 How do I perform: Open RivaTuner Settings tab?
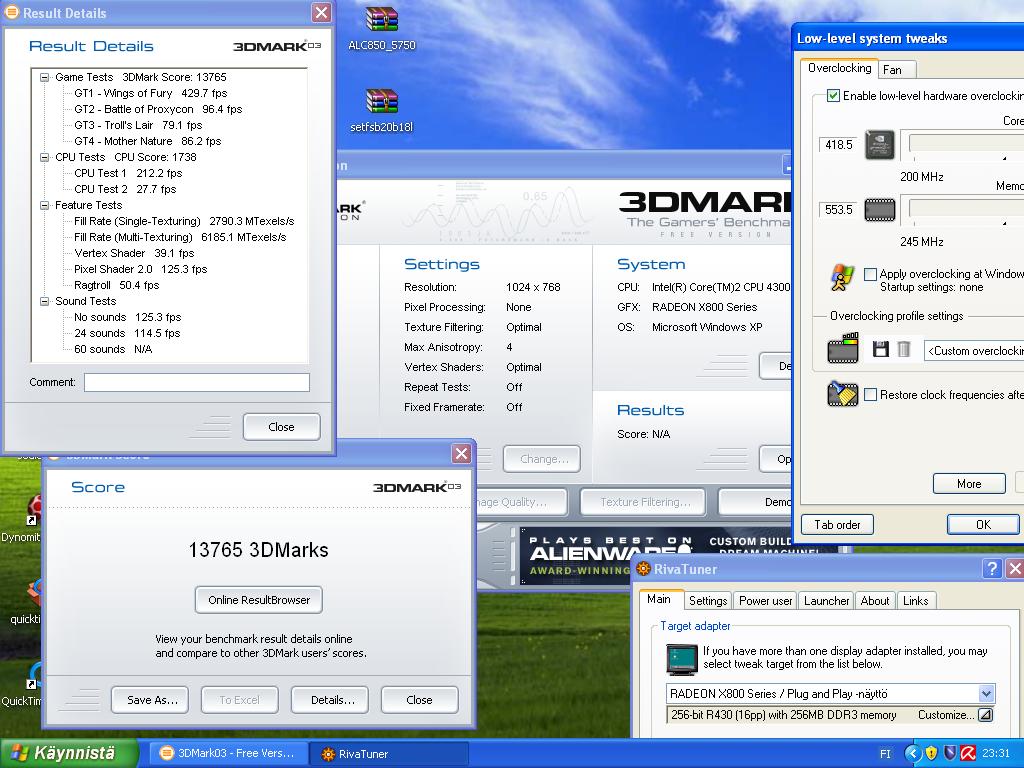click(x=708, y=601)
